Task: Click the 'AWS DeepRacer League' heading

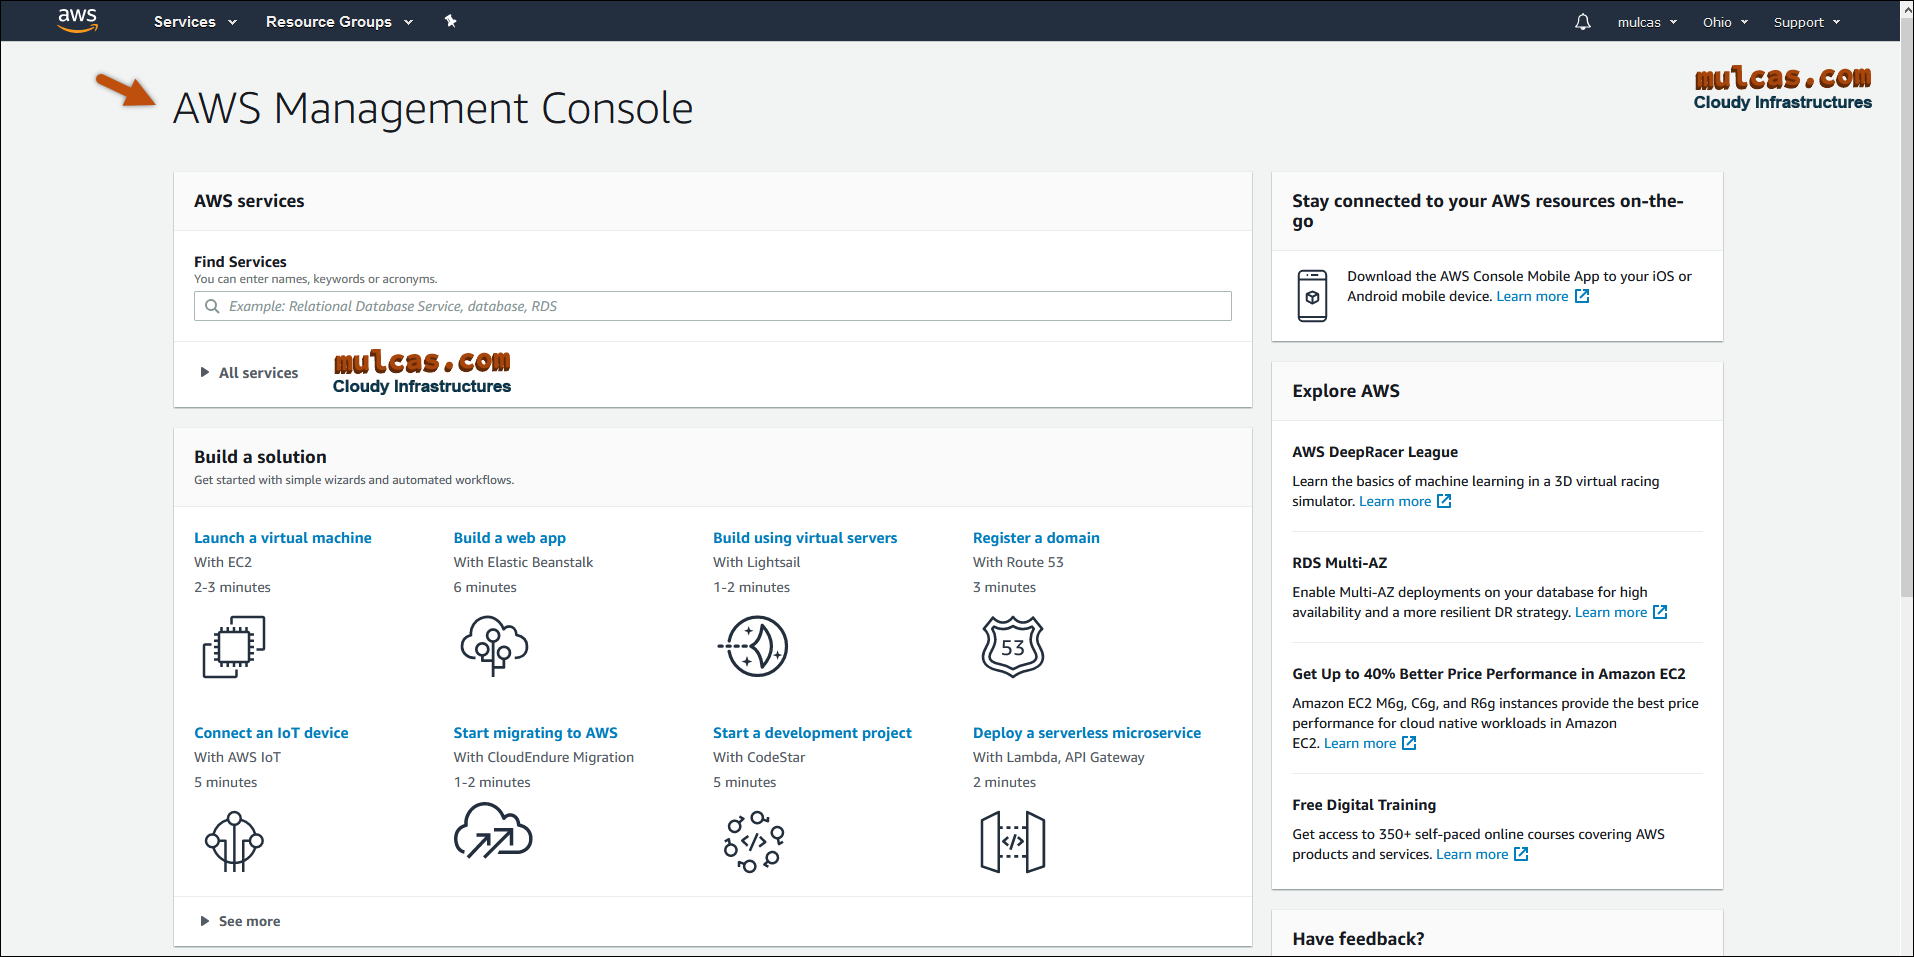Action: coord(1375,451)
